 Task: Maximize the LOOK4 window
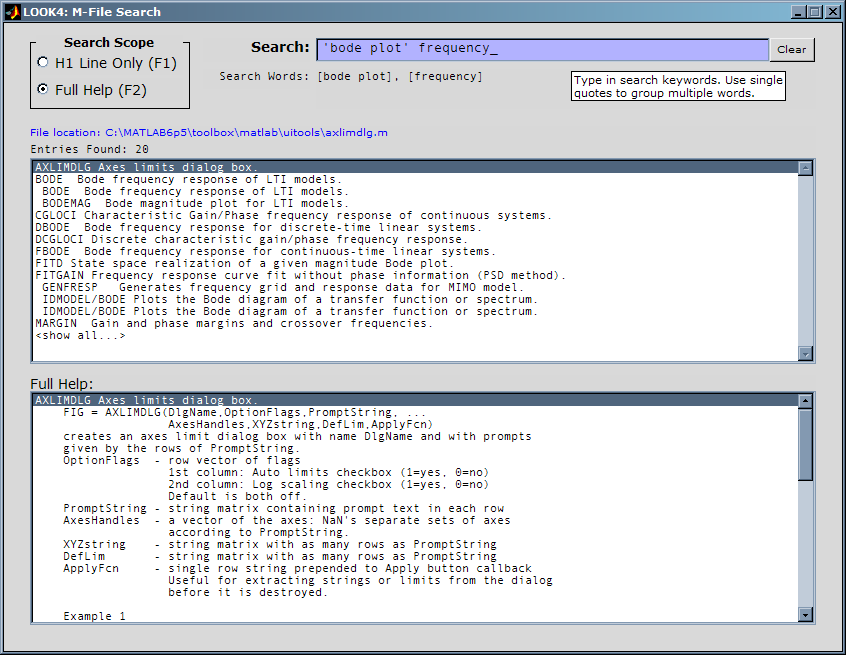[815, 12]
